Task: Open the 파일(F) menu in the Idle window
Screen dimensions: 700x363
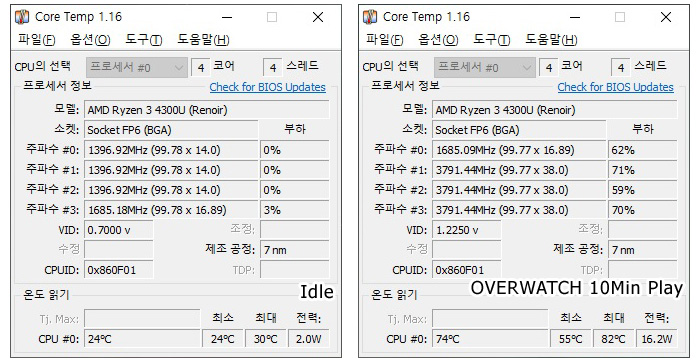Action: click(x=37, y=40)
